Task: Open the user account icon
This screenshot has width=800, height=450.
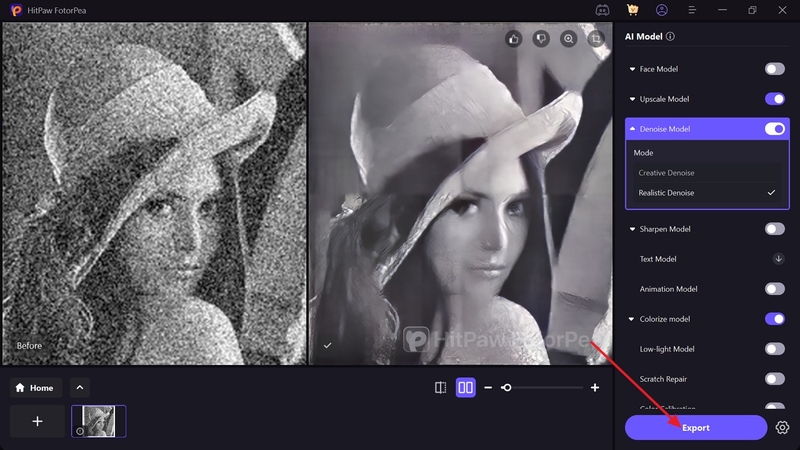Action: click(662, 10)
